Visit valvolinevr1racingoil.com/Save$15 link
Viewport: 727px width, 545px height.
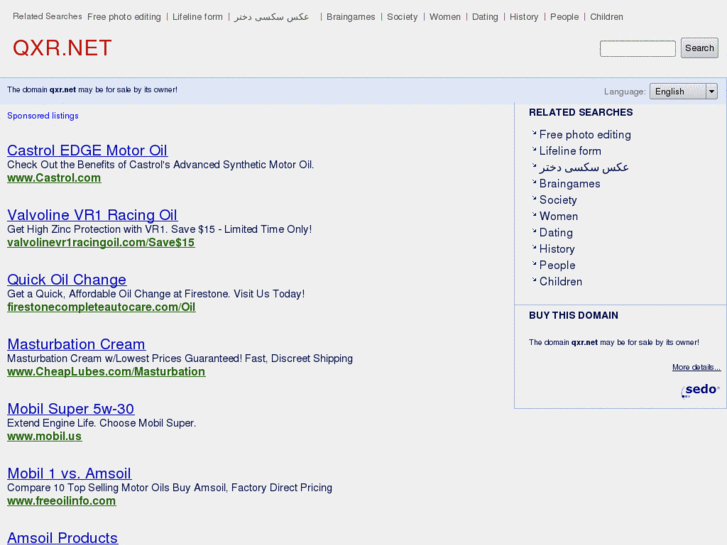pyautogui.click(x=101, y=242)
